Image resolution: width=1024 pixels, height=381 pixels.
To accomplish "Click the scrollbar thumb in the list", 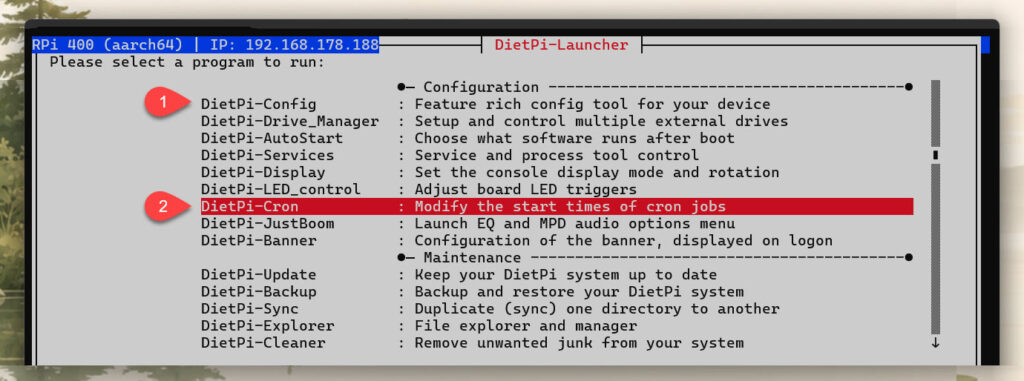I will click(x=936, y=156).
